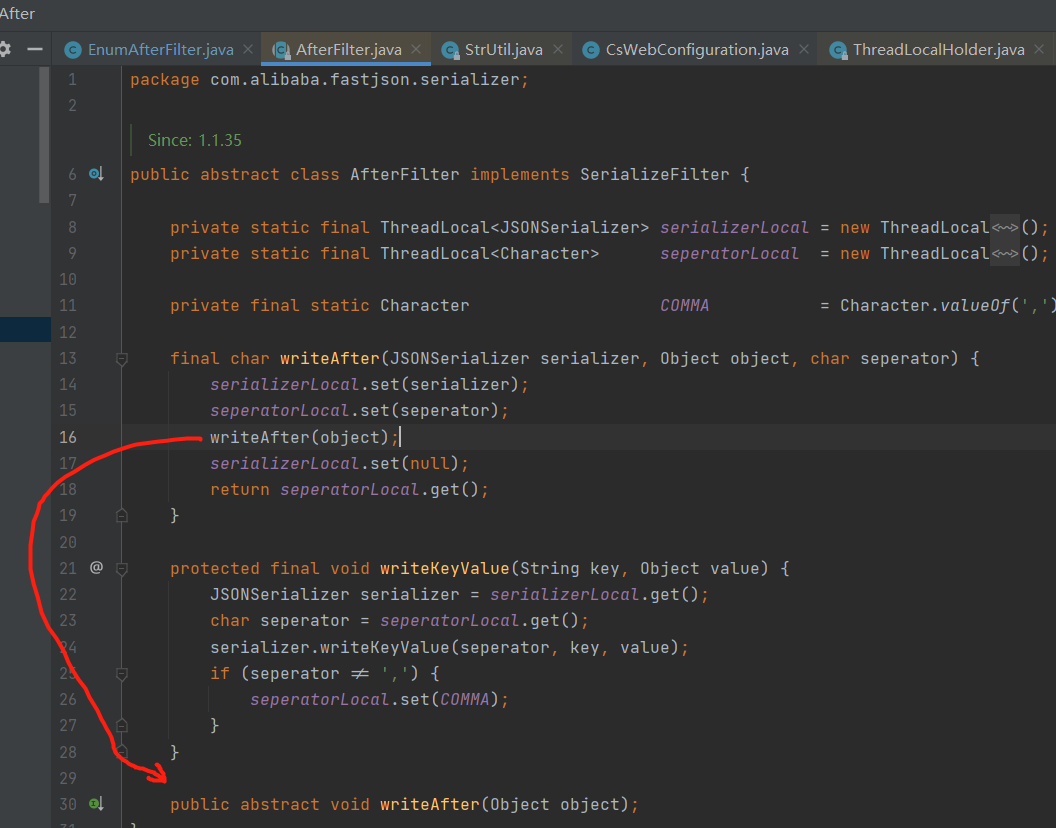Screen dimensions: 1056x828
Task: Expand the folded diamond operator on line 9
Action: pyautogui.click(x=1005, y=254)
